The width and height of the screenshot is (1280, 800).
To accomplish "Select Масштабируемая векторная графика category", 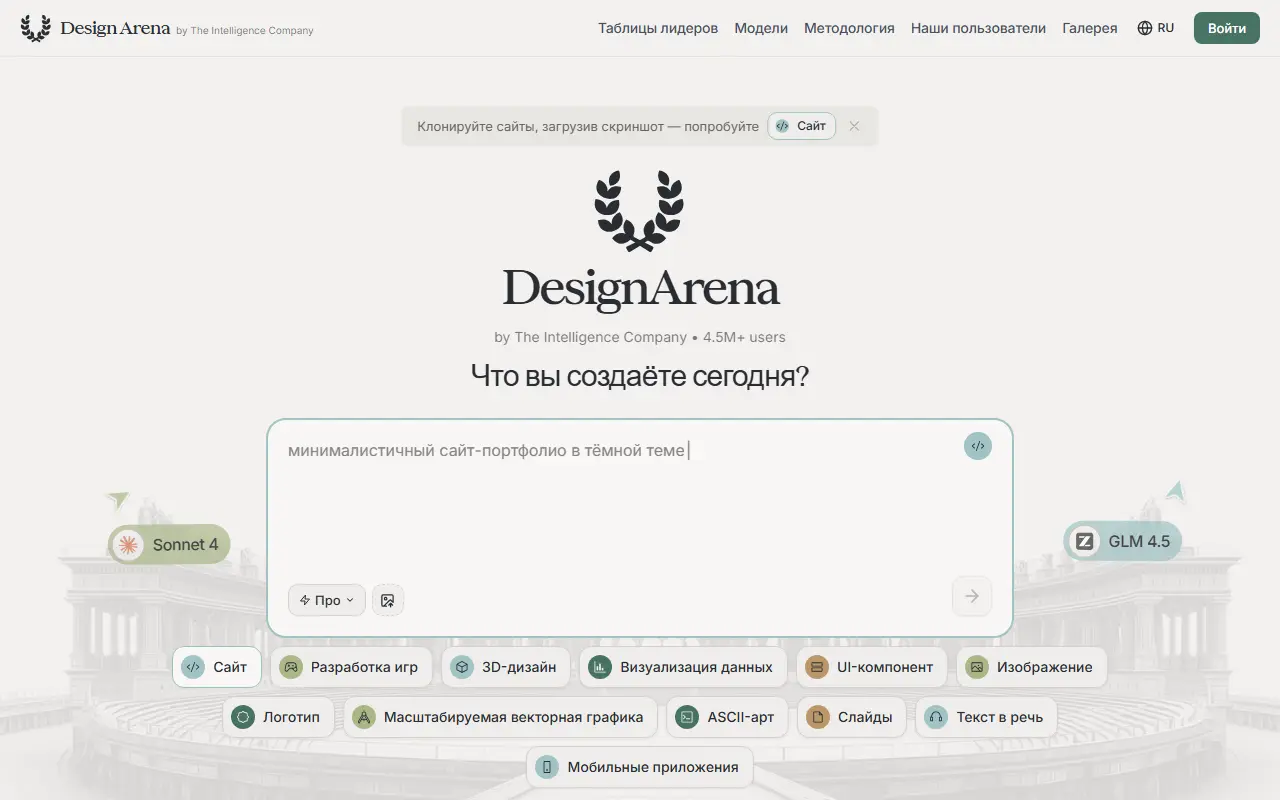I will [x=500, y=717].
